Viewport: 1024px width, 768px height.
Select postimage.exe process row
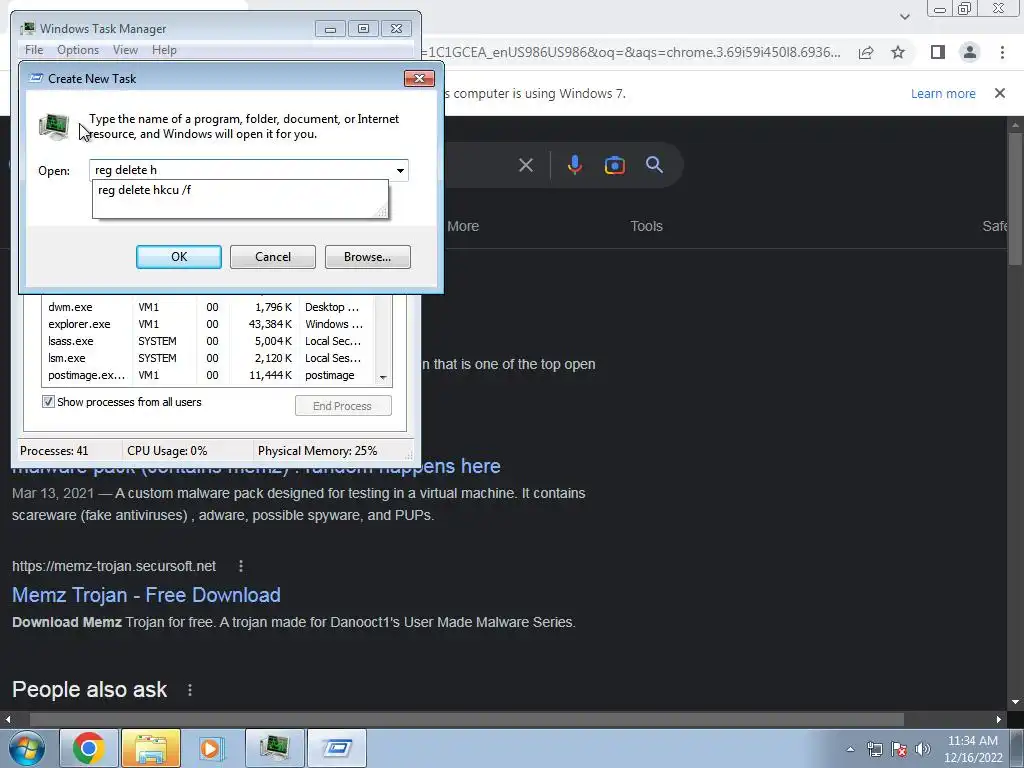208,375
